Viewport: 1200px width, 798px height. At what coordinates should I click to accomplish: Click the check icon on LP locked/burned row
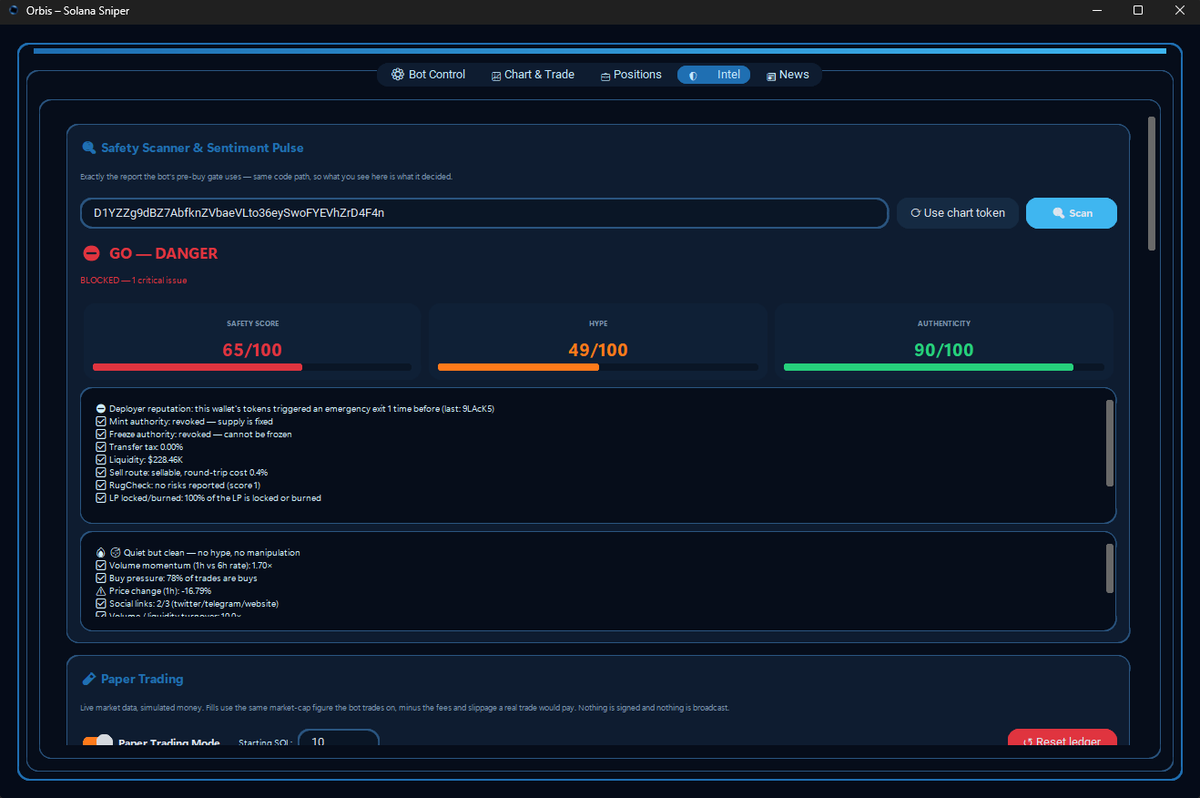pos(101,498)
